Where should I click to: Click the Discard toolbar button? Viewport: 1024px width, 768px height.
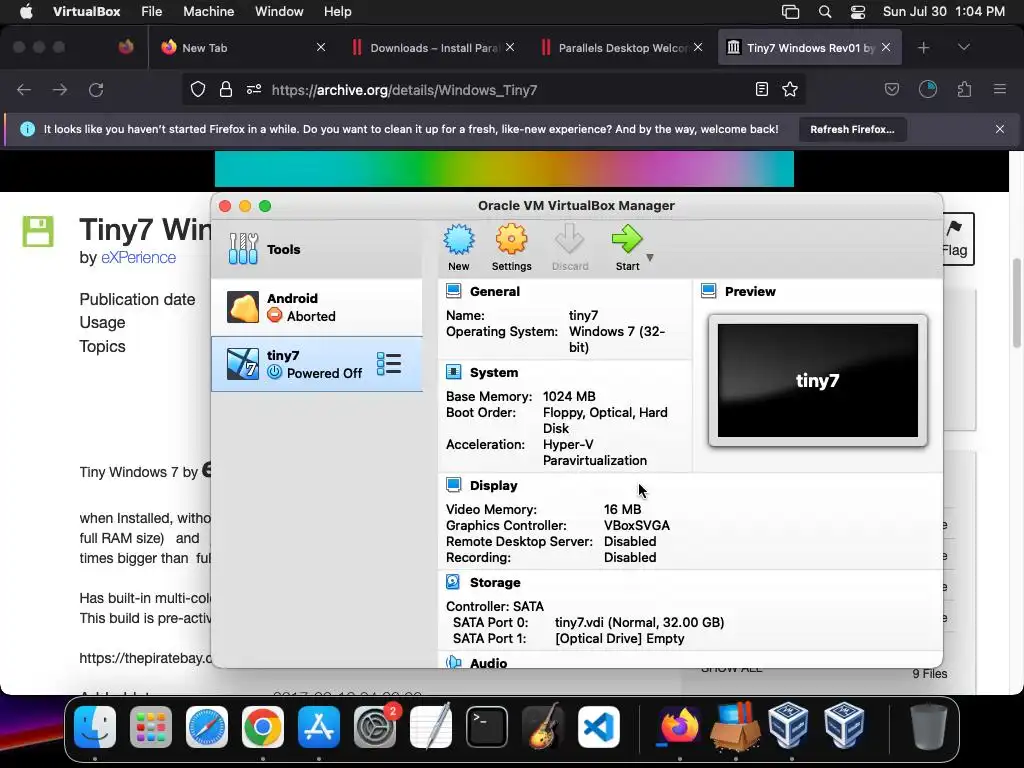pyautogui.click(x=569, y=247)
